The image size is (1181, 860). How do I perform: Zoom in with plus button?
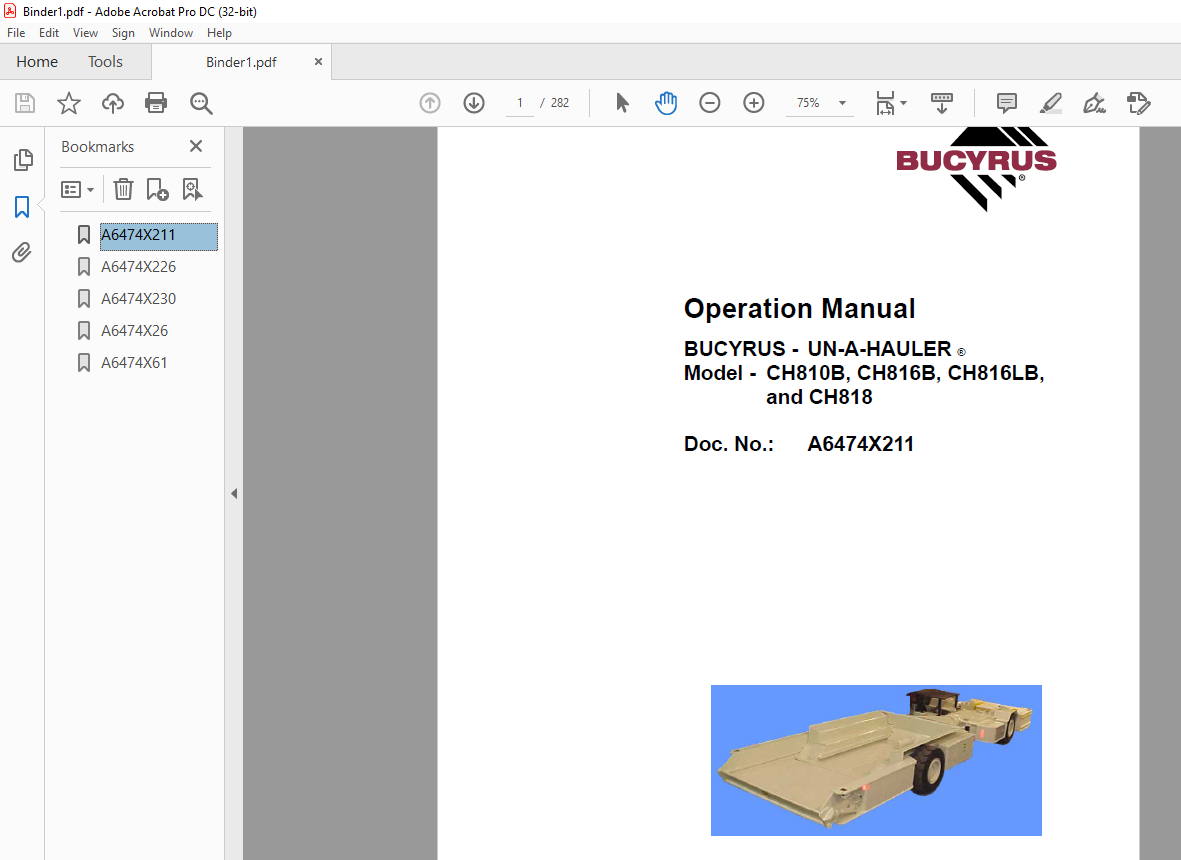(x=754, y=103)
